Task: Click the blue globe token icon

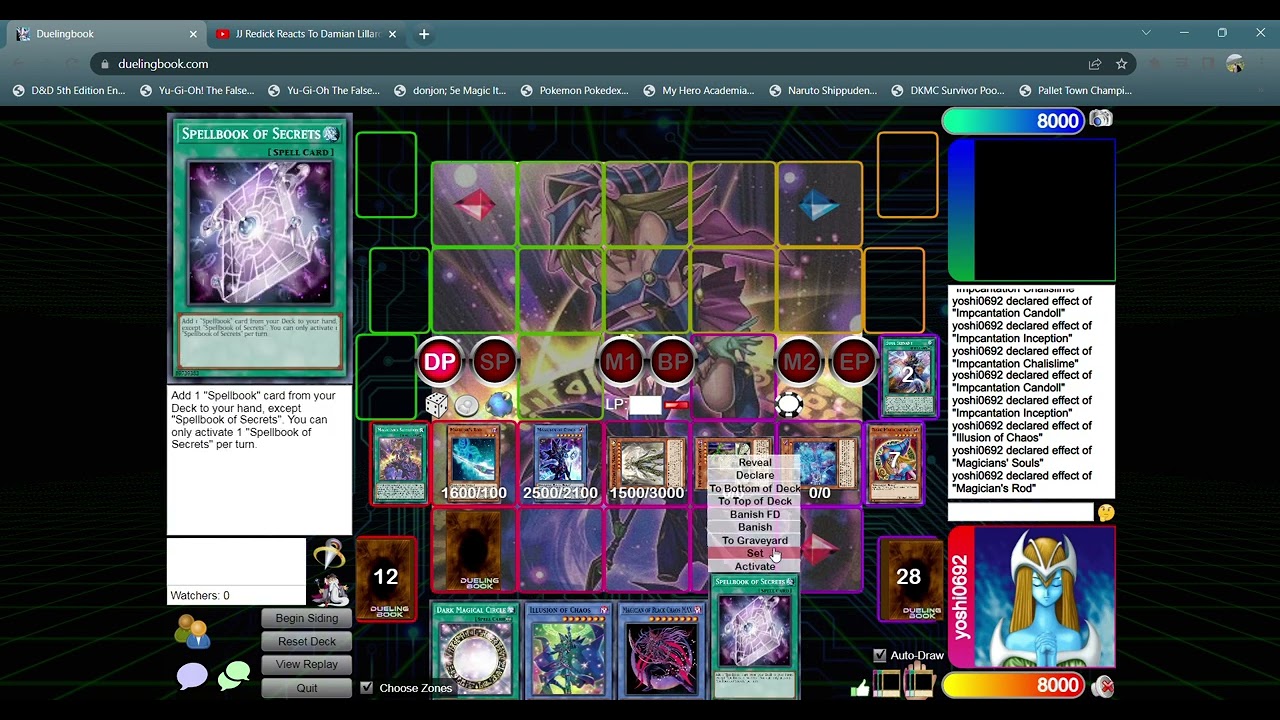Action: (499, 405)
